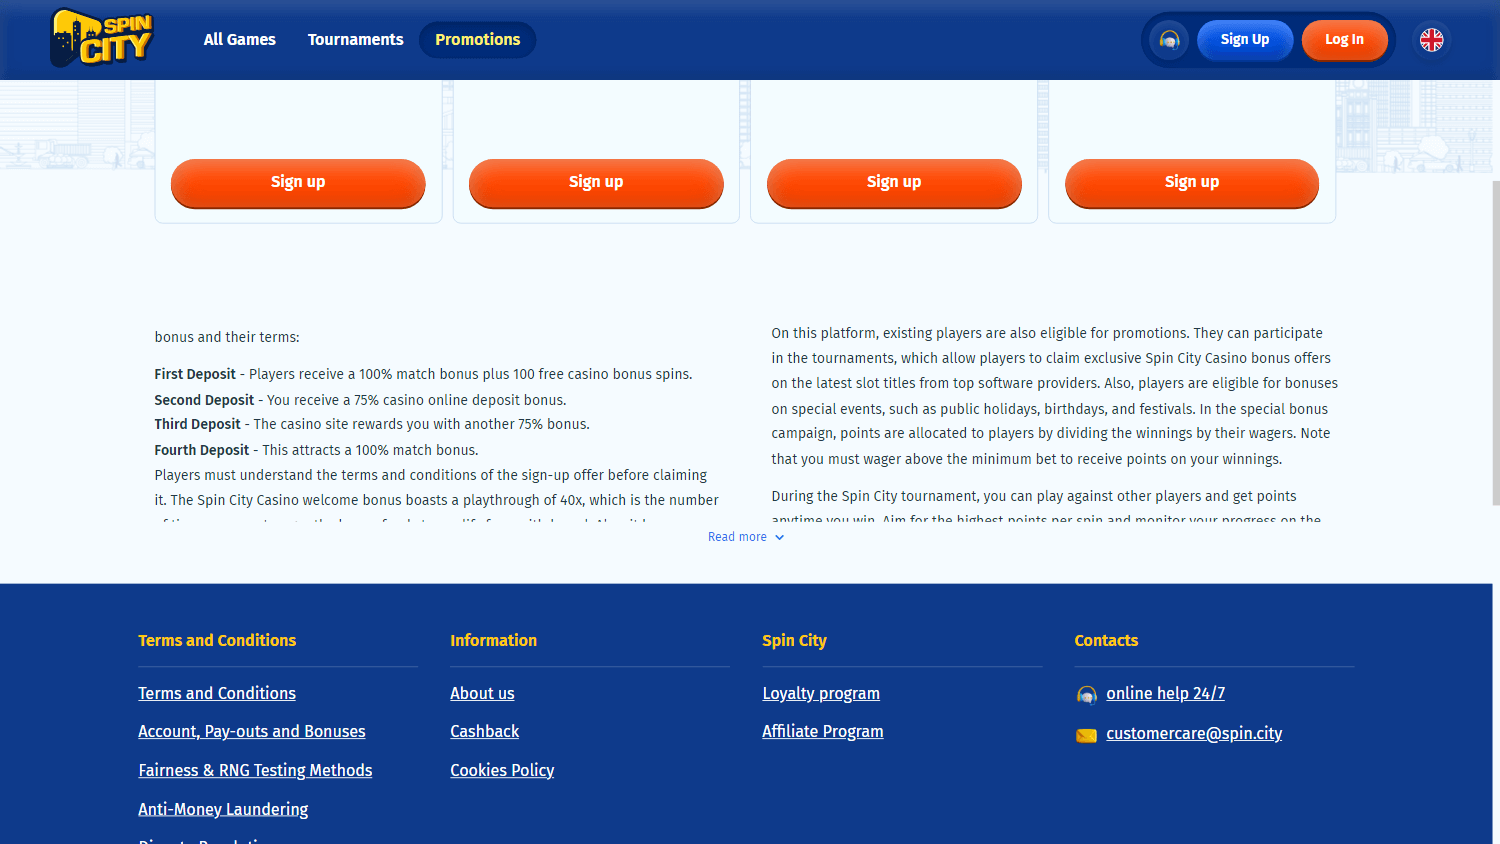Image resolution: width=1500 pixels, height=844 pixels.
Task: Click Sign up on the fourth promo card
Action: coord(1192,183)
